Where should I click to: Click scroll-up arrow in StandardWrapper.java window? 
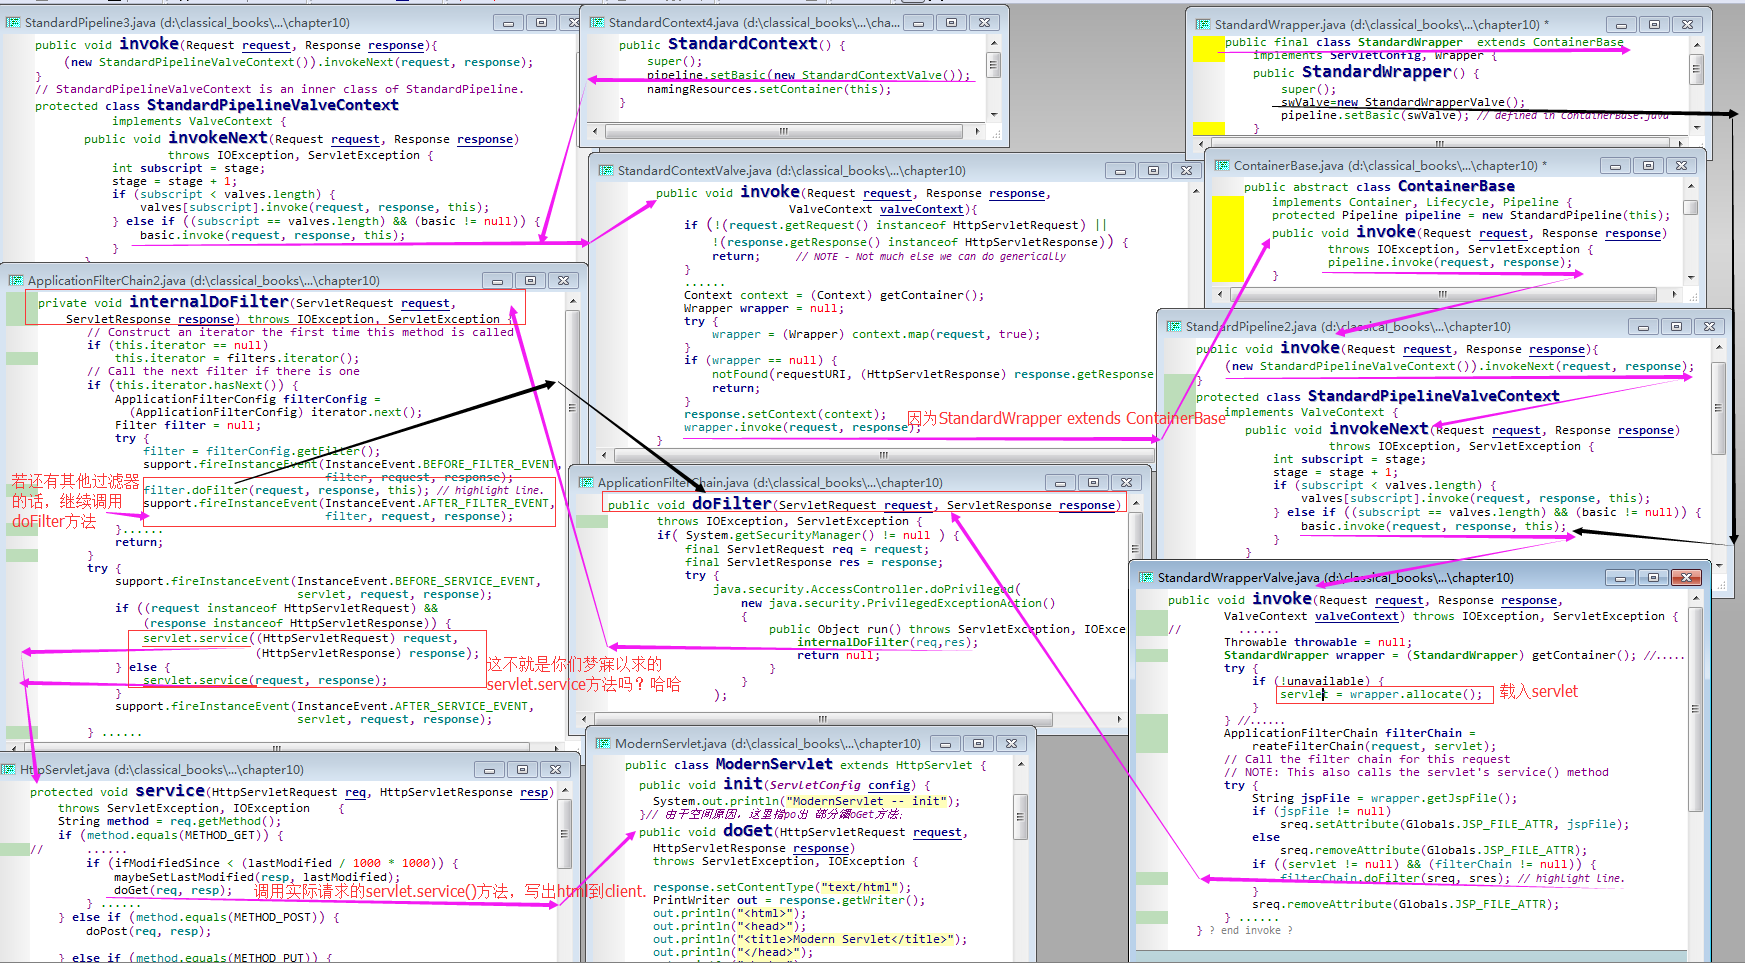pyautogui.click(x=1697, y=44)
